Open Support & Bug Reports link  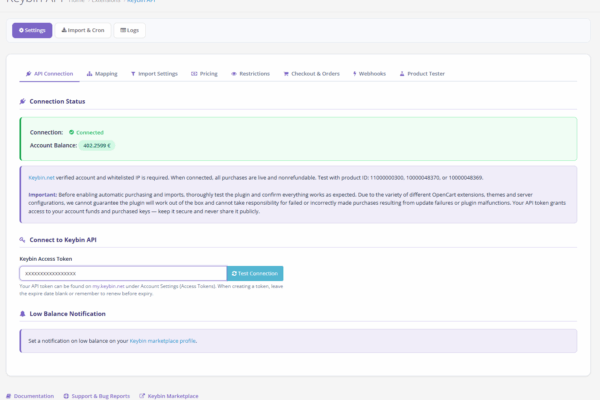click(x=96, y=396)
